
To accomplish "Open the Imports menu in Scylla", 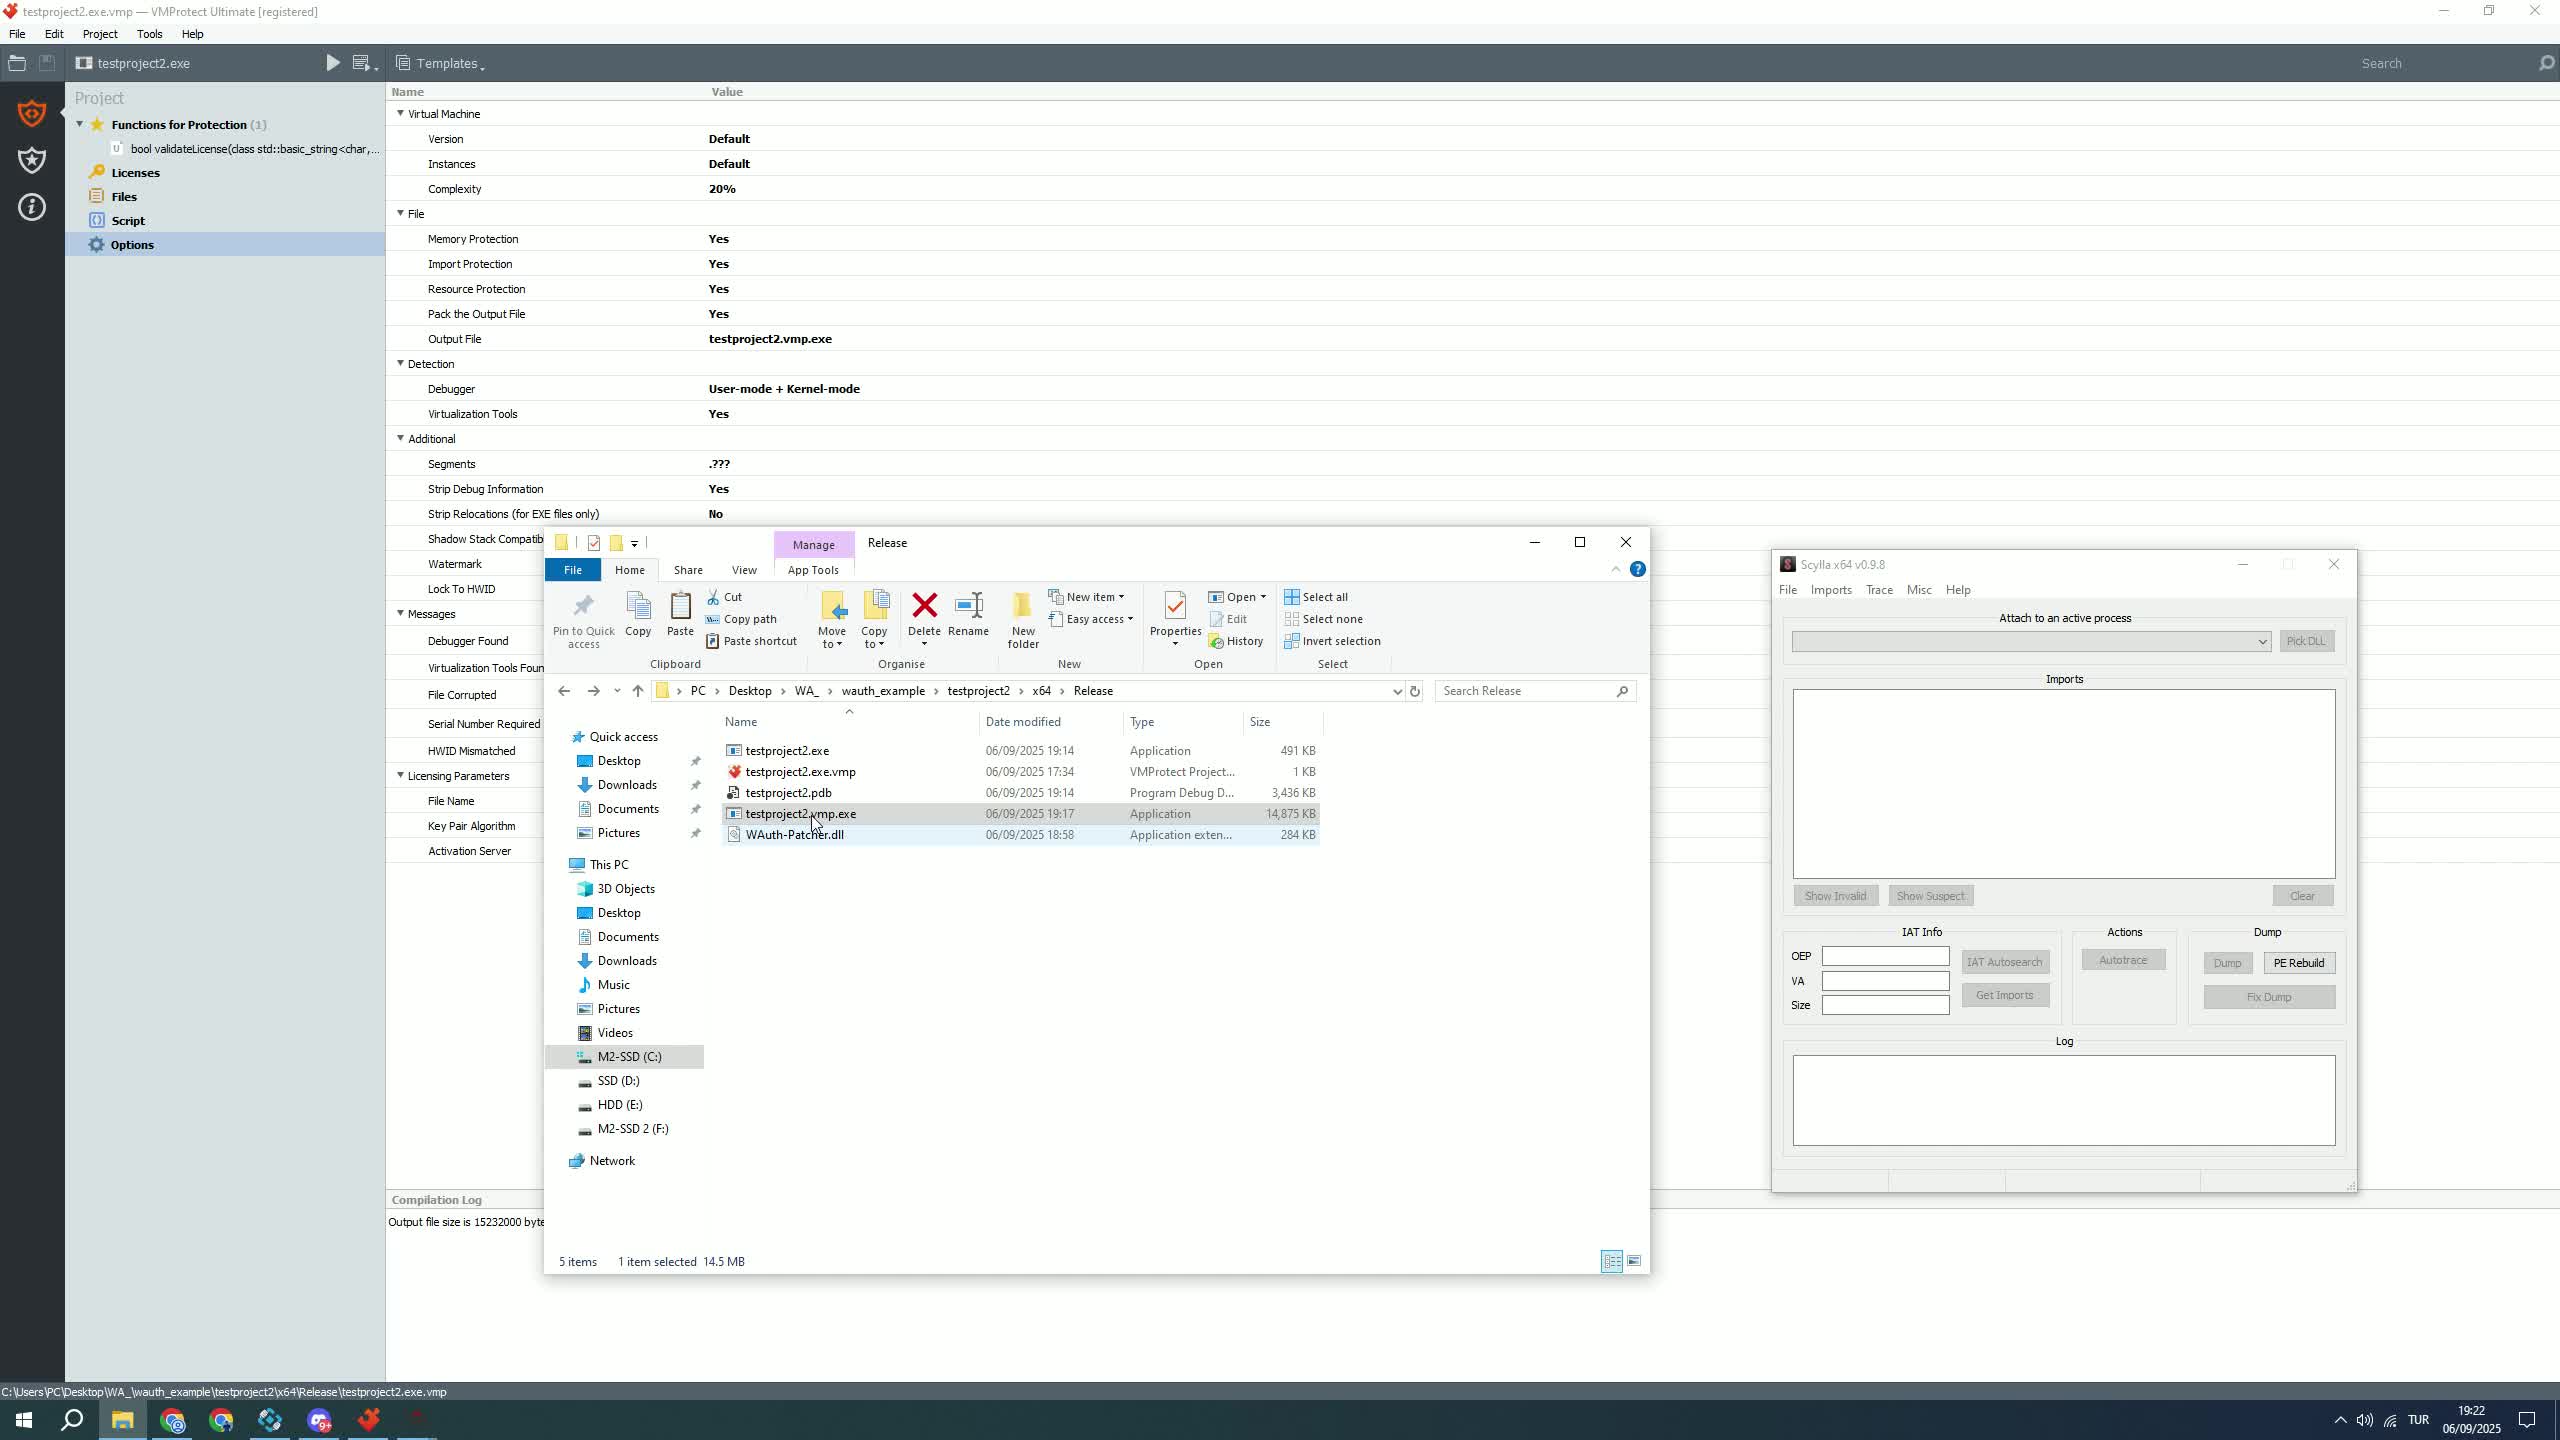I will point(1831,590).
